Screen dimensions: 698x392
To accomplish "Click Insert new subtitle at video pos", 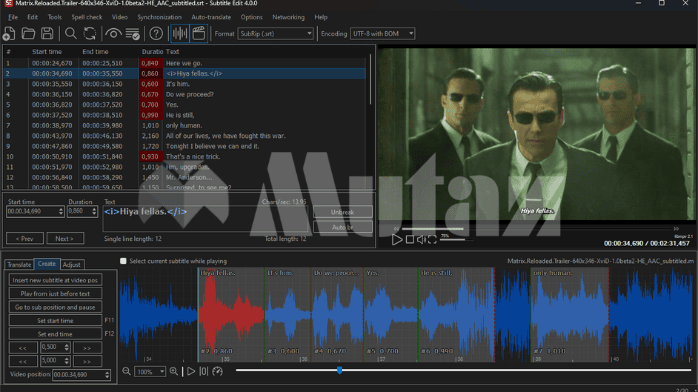I will point(55,280).
